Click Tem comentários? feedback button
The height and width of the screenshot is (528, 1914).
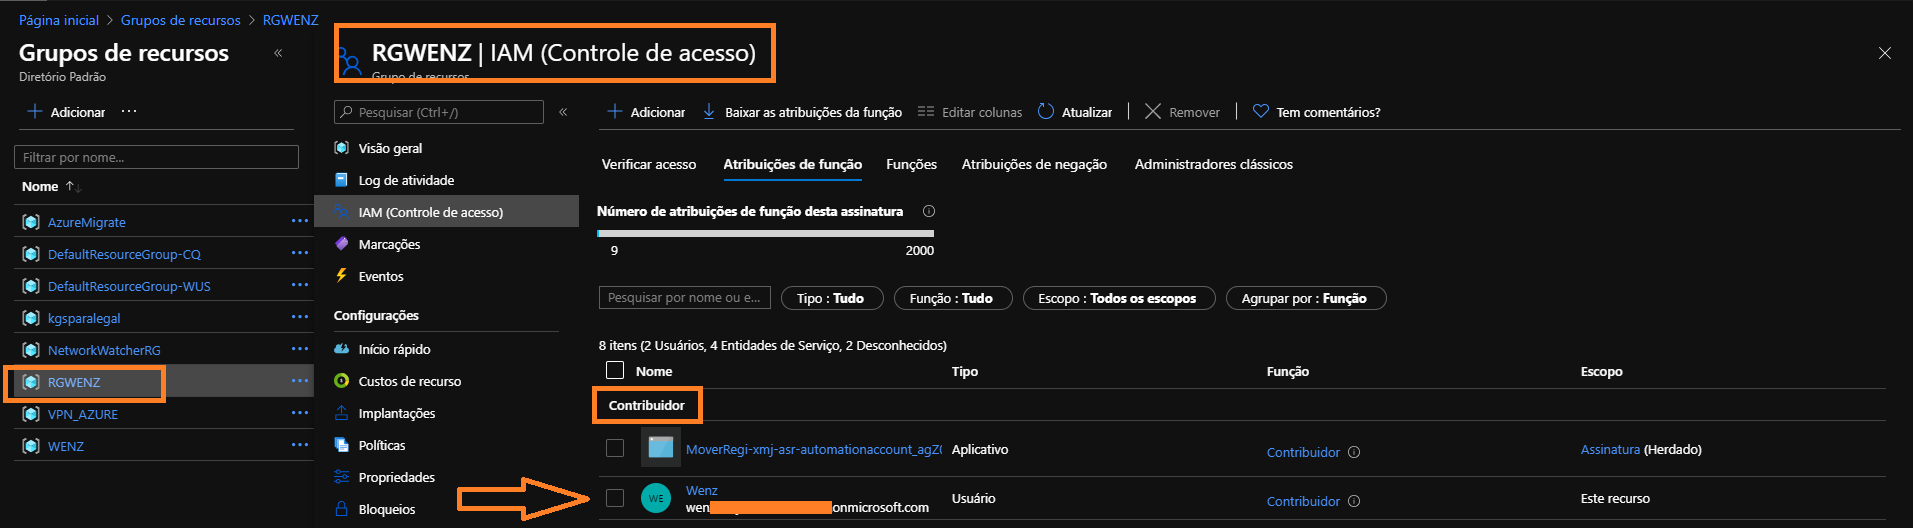coord(1316,112)
